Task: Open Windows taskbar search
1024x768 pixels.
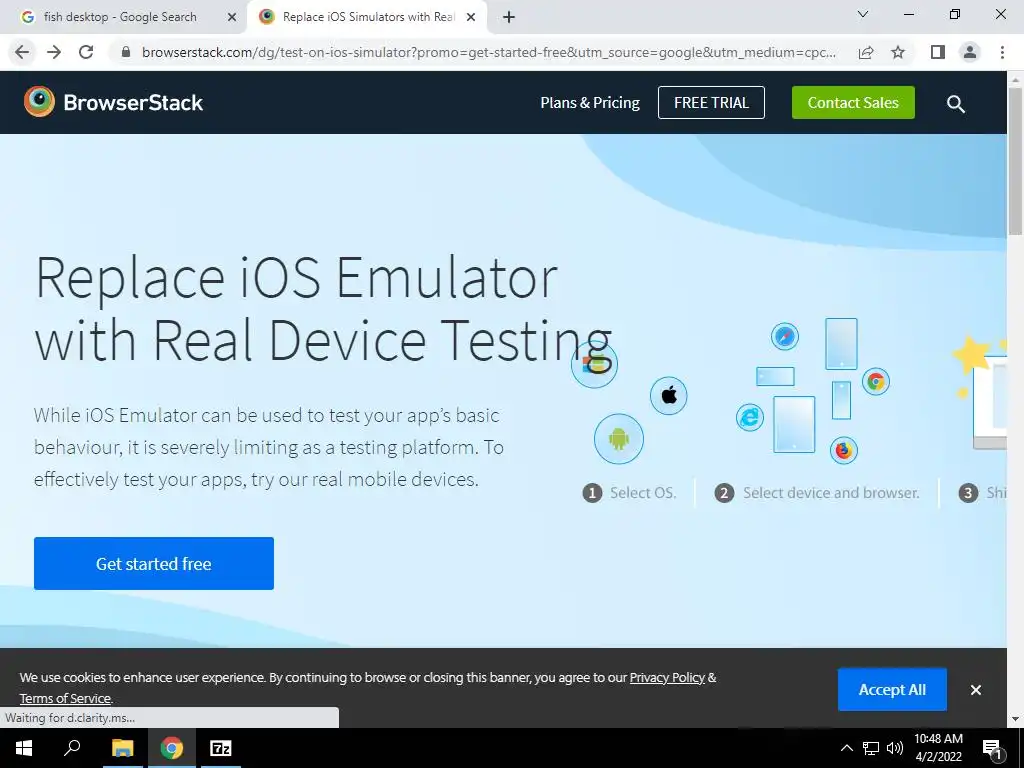Action: click(x=72, y=748)
